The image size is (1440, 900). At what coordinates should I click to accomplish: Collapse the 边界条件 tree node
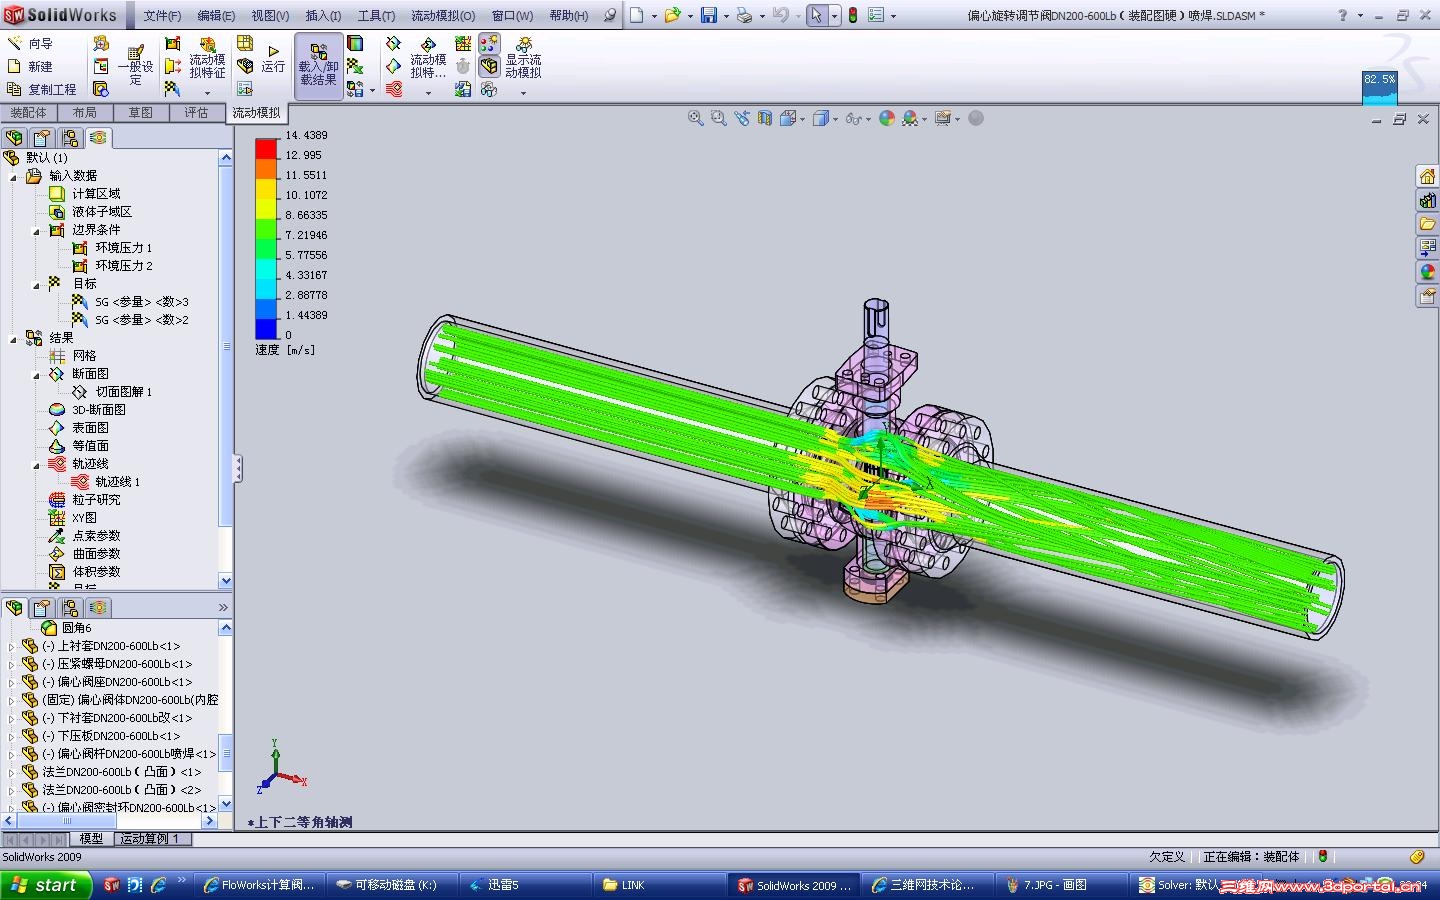pos(37,230)
